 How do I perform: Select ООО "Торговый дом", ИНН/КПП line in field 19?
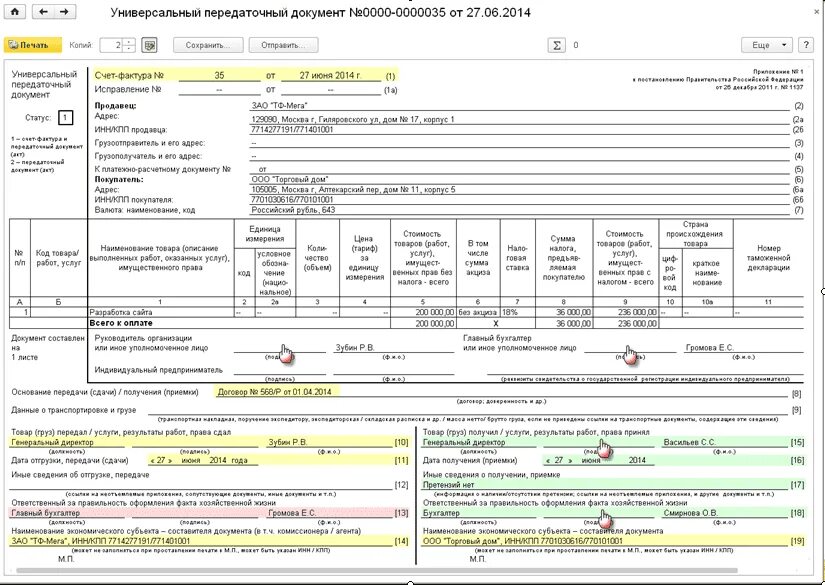point(522,541)
